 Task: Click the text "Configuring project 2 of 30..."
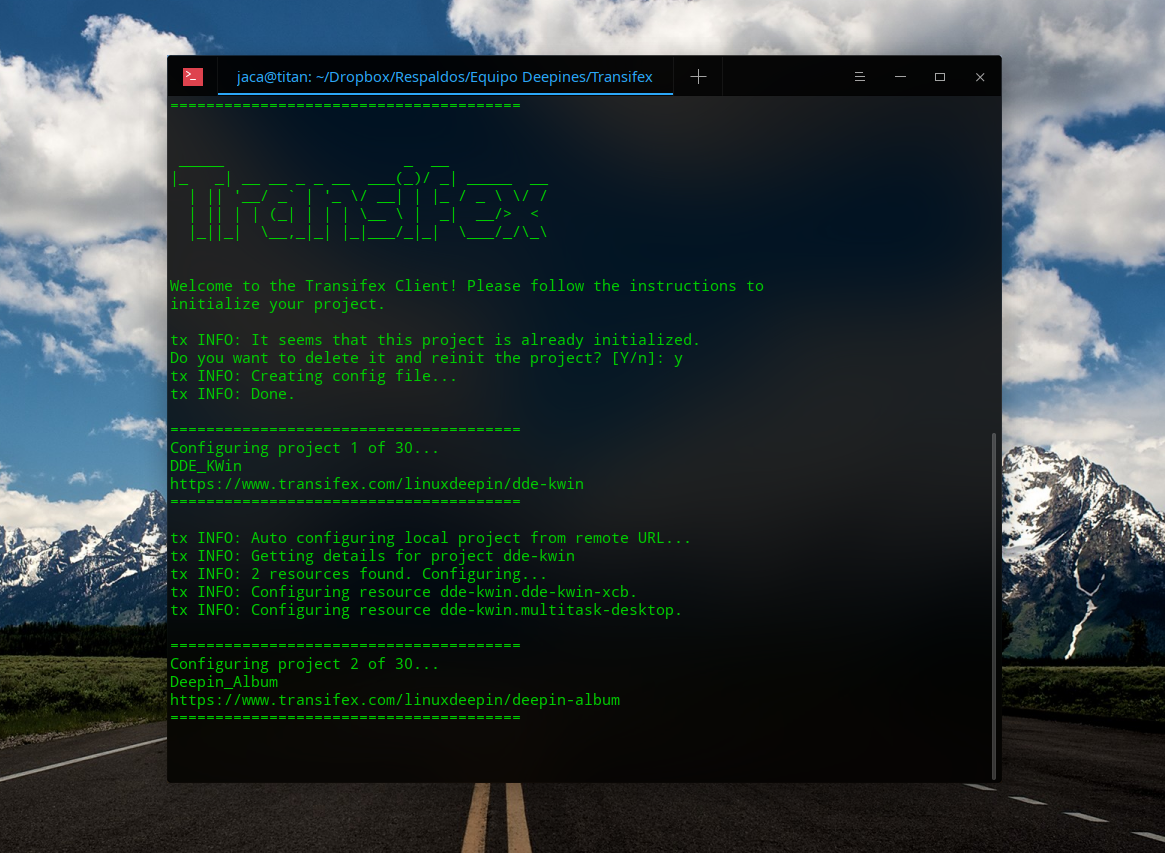(x=304, y=664)
